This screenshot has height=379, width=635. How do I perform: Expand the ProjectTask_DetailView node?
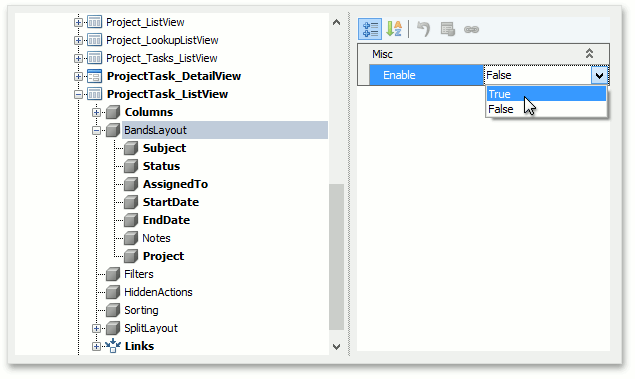click(x=78, y=76)
